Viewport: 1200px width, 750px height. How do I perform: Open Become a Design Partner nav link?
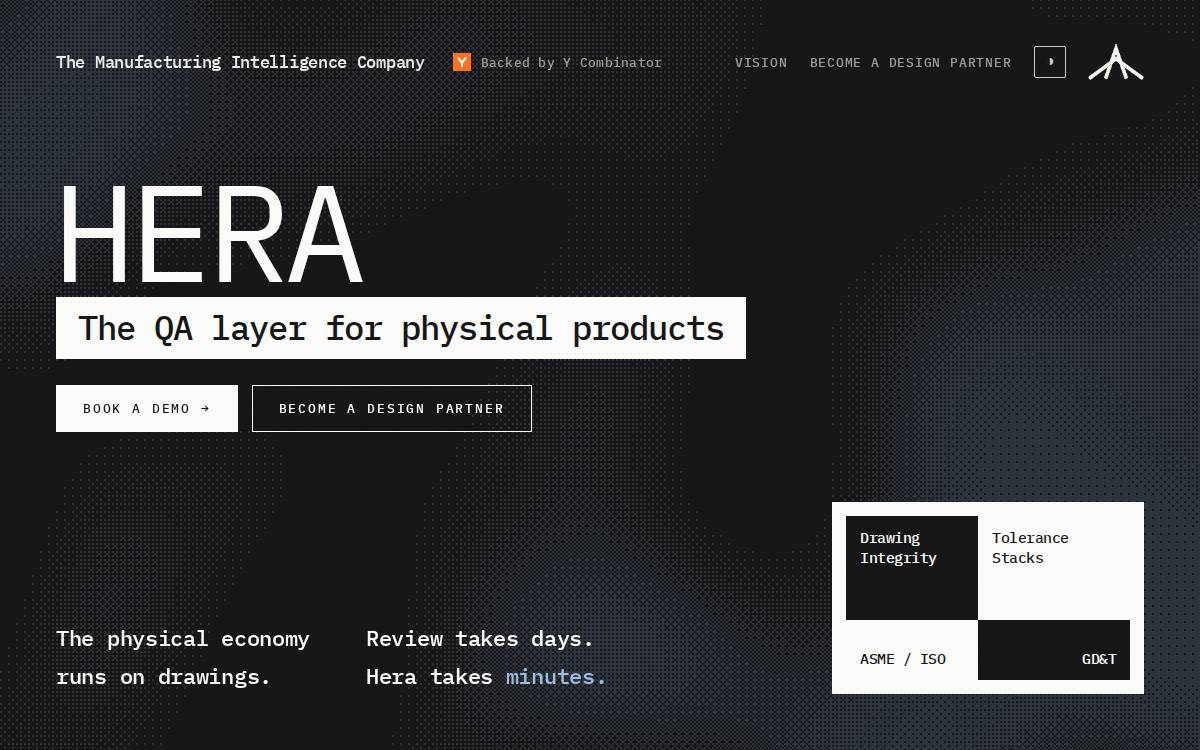[910, 62]
